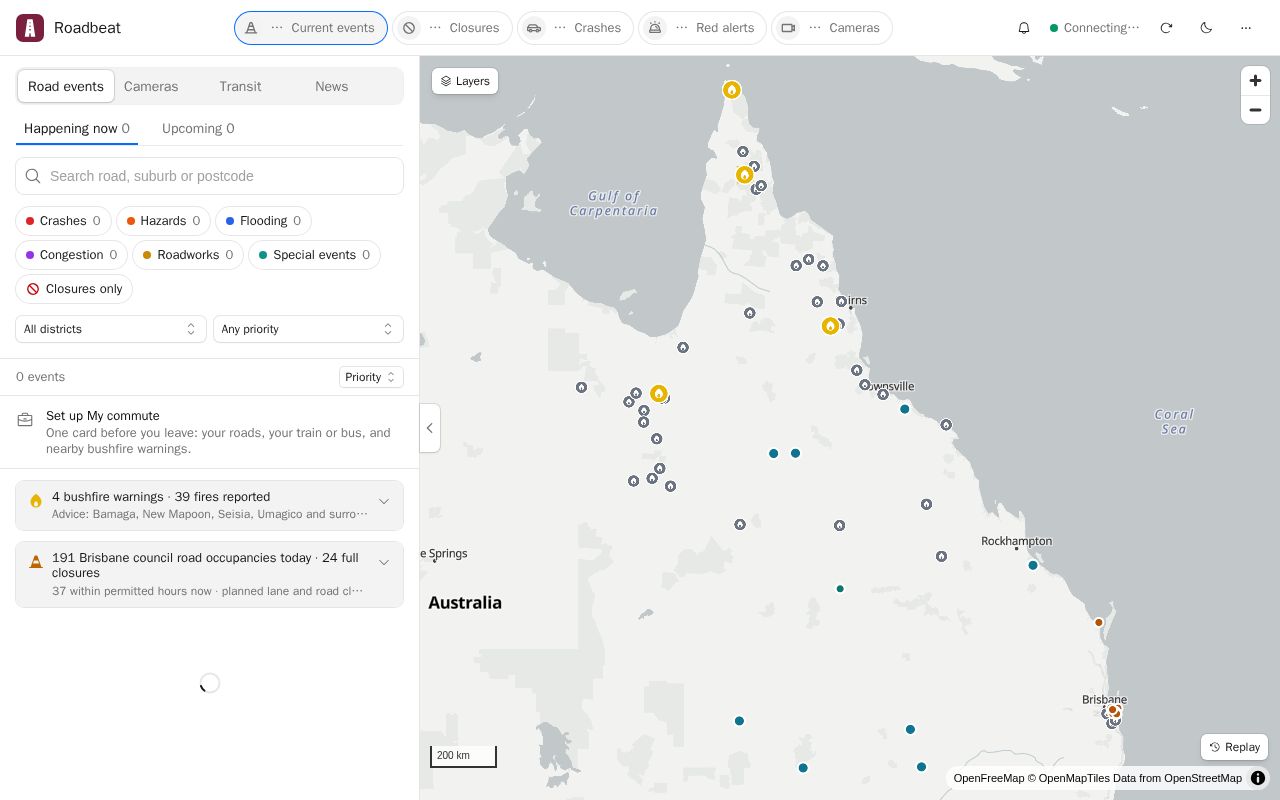Focus the road, suburb or postcode search field

pyautogui.click(x=210, y=176)
